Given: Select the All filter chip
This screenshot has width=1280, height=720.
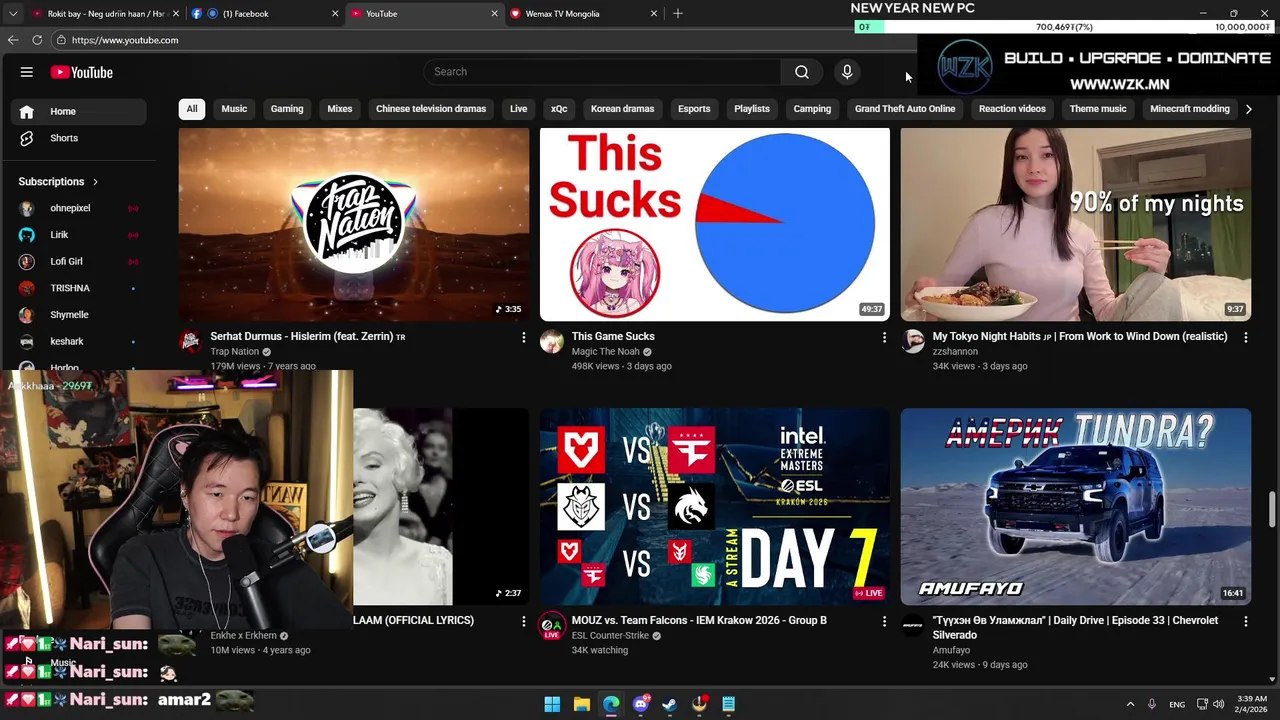Looking at the screenshot, I should (192, 109).
